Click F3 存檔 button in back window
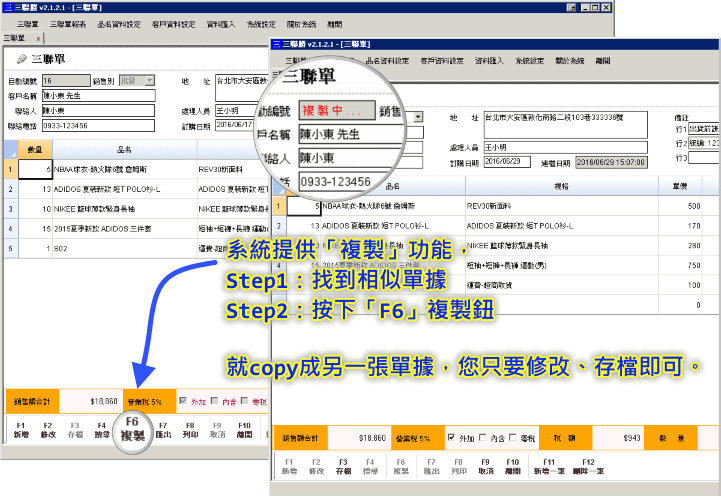 [x=75, y=430]
